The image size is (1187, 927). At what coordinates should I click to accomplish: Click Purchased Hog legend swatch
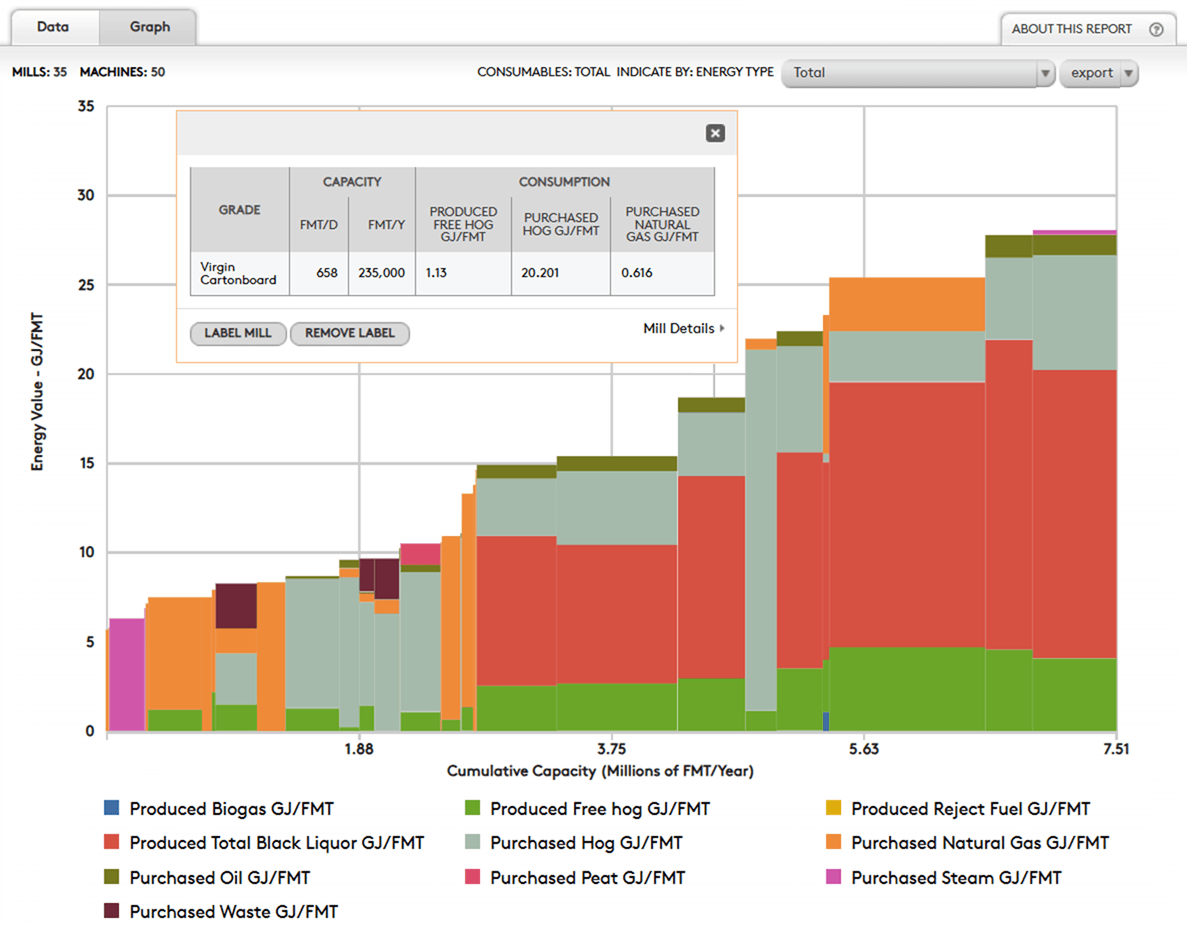click(473, 843)
